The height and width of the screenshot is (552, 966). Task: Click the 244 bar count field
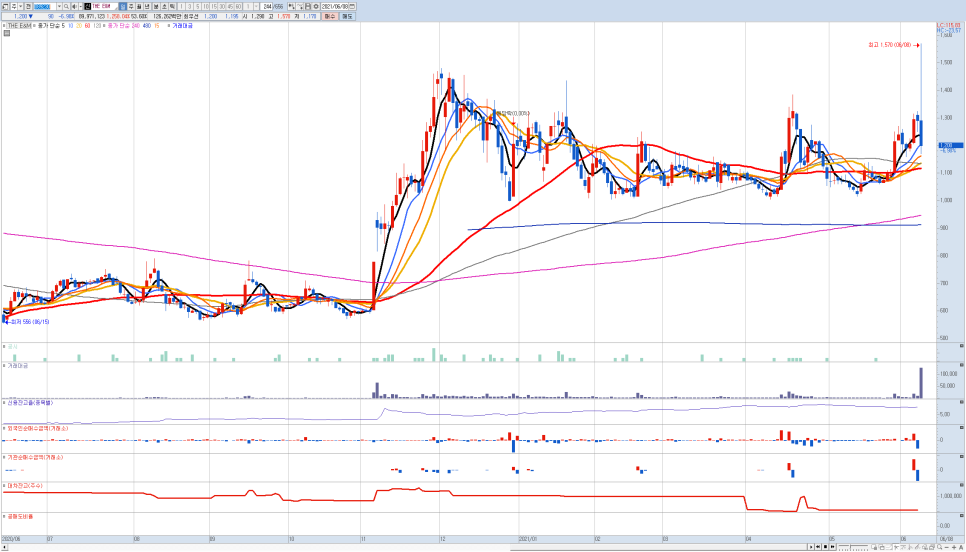pyautogui.click(x=266, y=6)
